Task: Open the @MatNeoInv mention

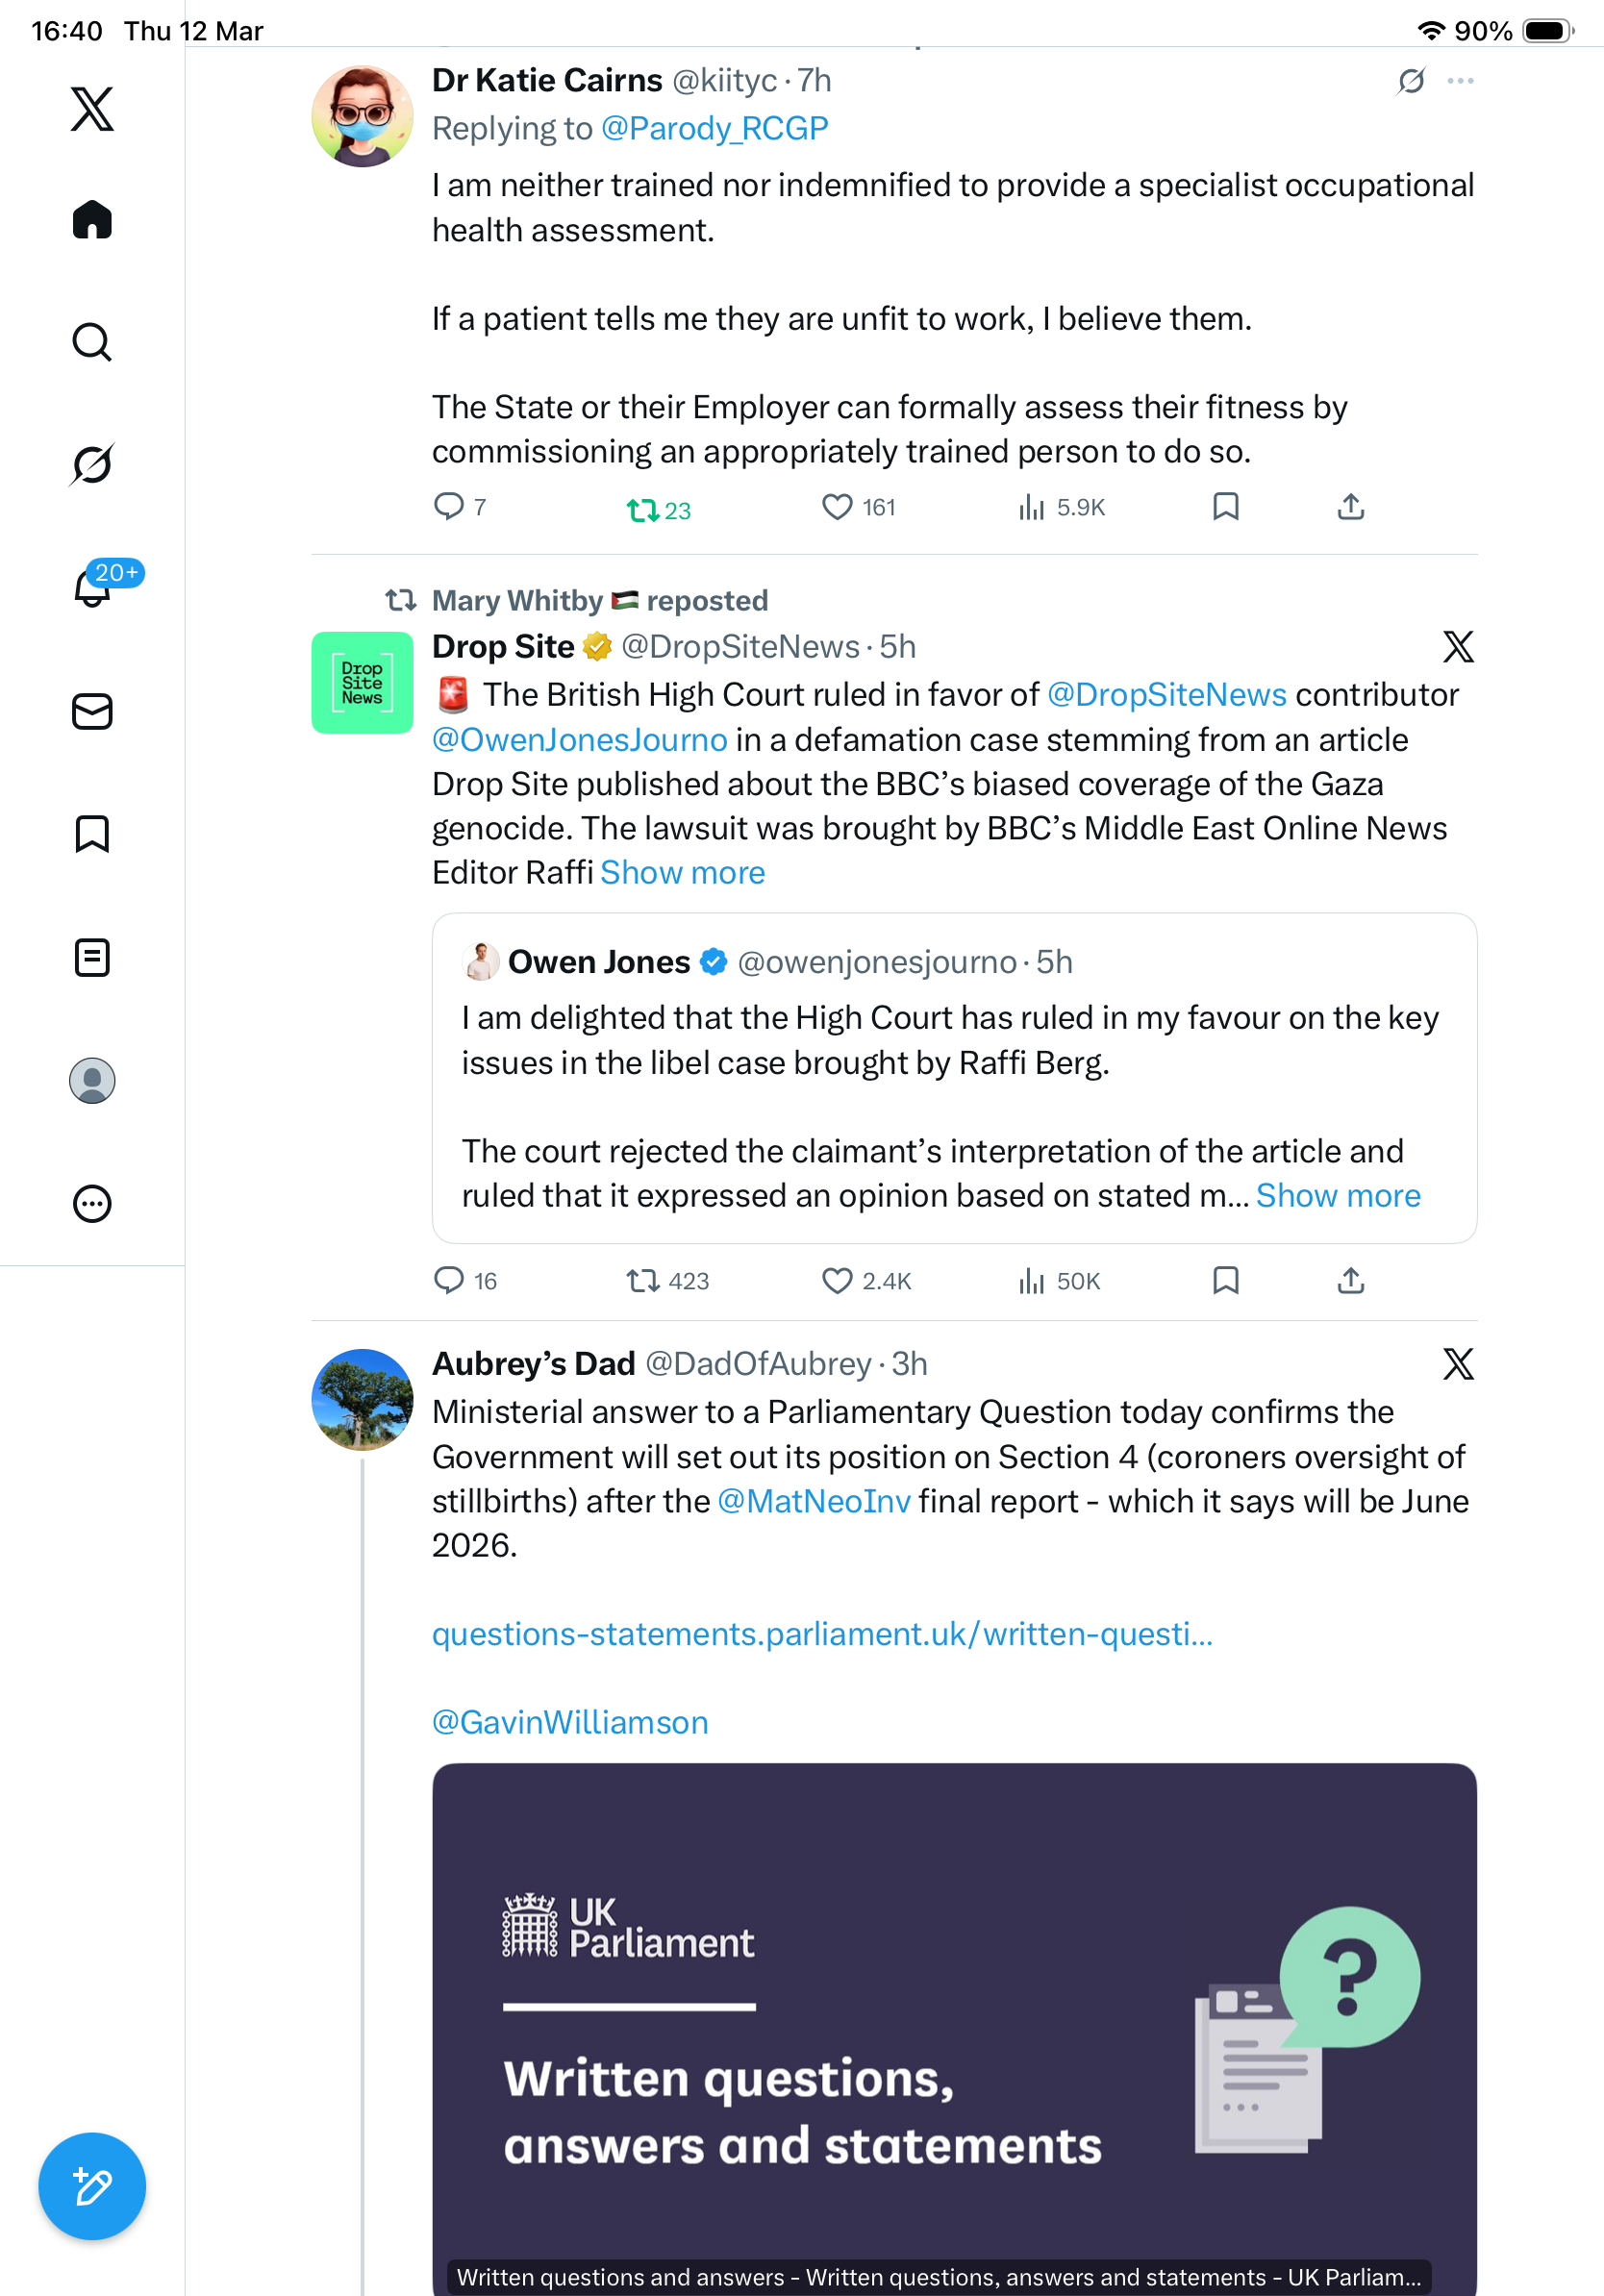Action: 814,1502
